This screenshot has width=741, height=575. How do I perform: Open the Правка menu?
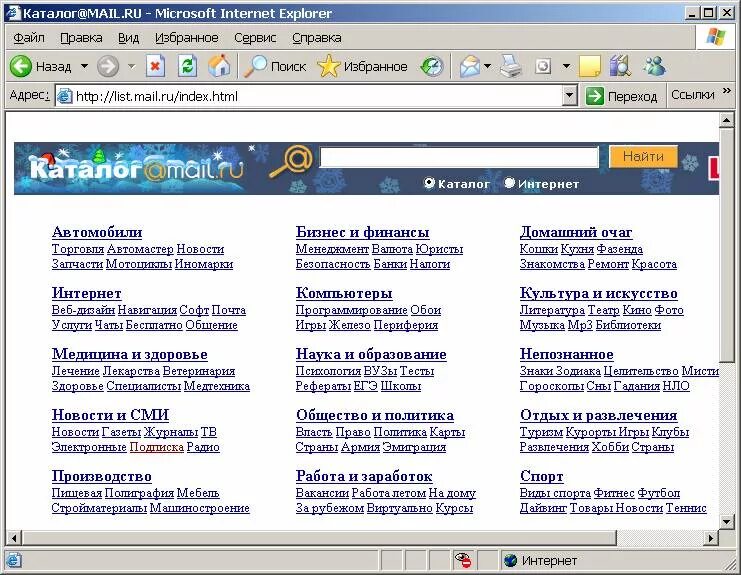click(x=81, y=37)
